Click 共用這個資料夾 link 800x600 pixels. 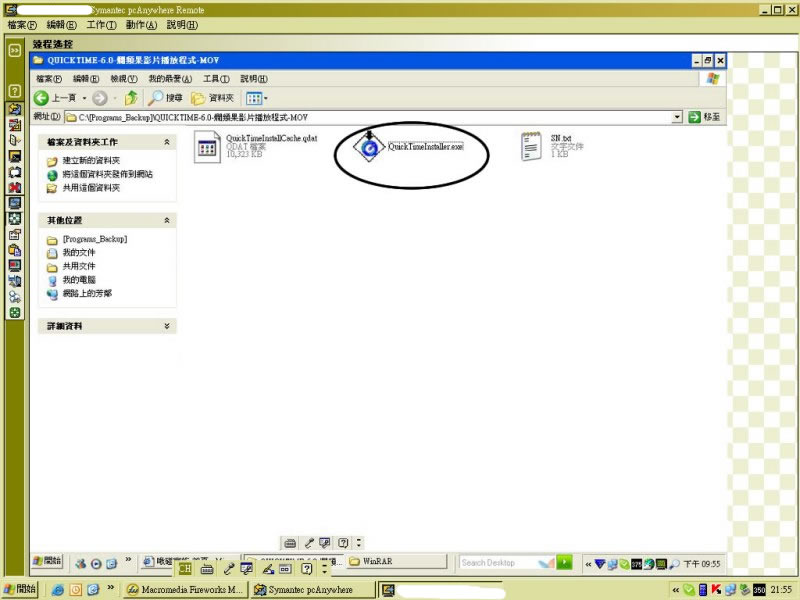pyautogui.click(x=91, y=188)
